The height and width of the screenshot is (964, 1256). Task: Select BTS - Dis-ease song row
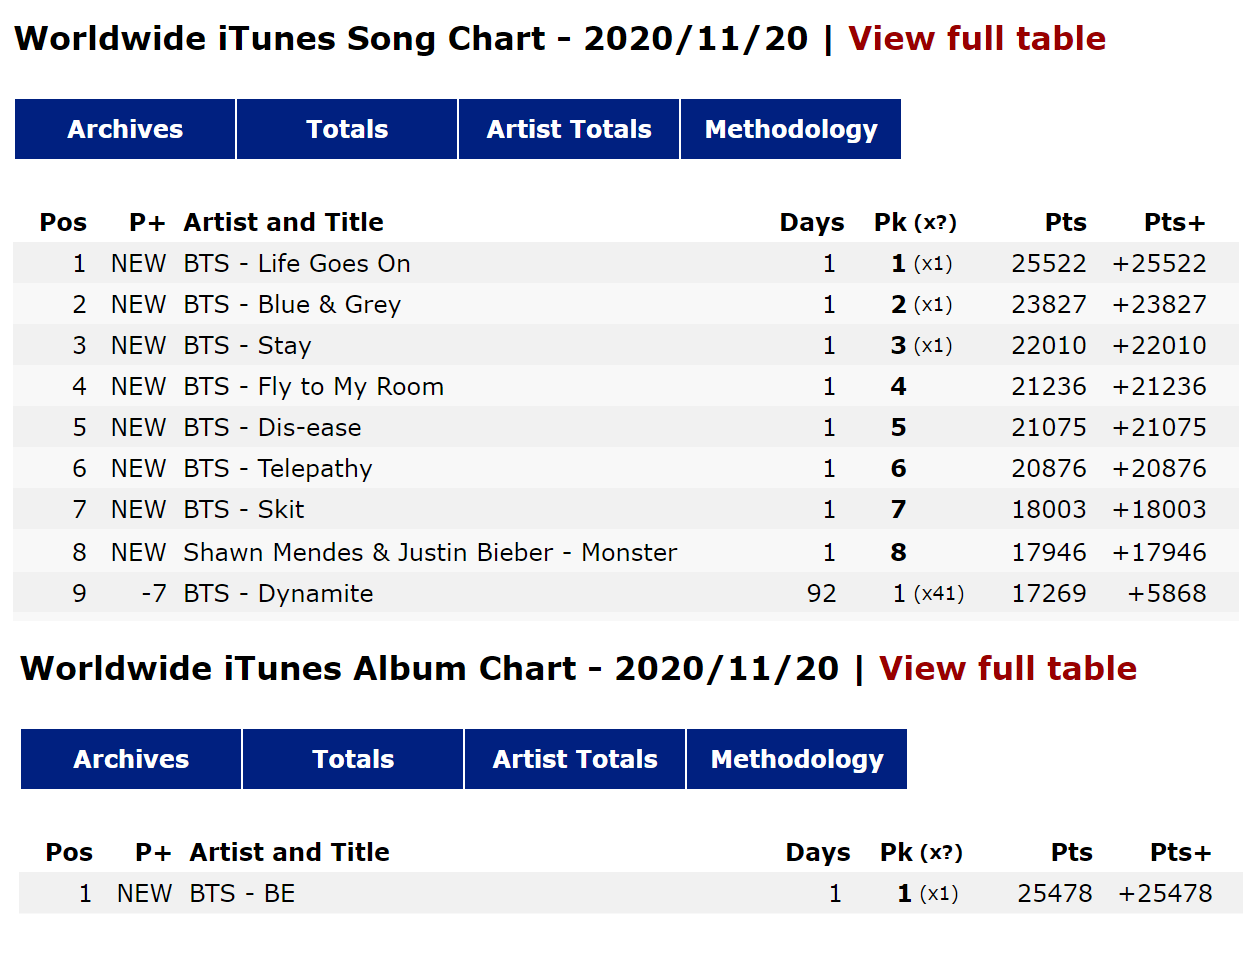(x=272, y=428)
